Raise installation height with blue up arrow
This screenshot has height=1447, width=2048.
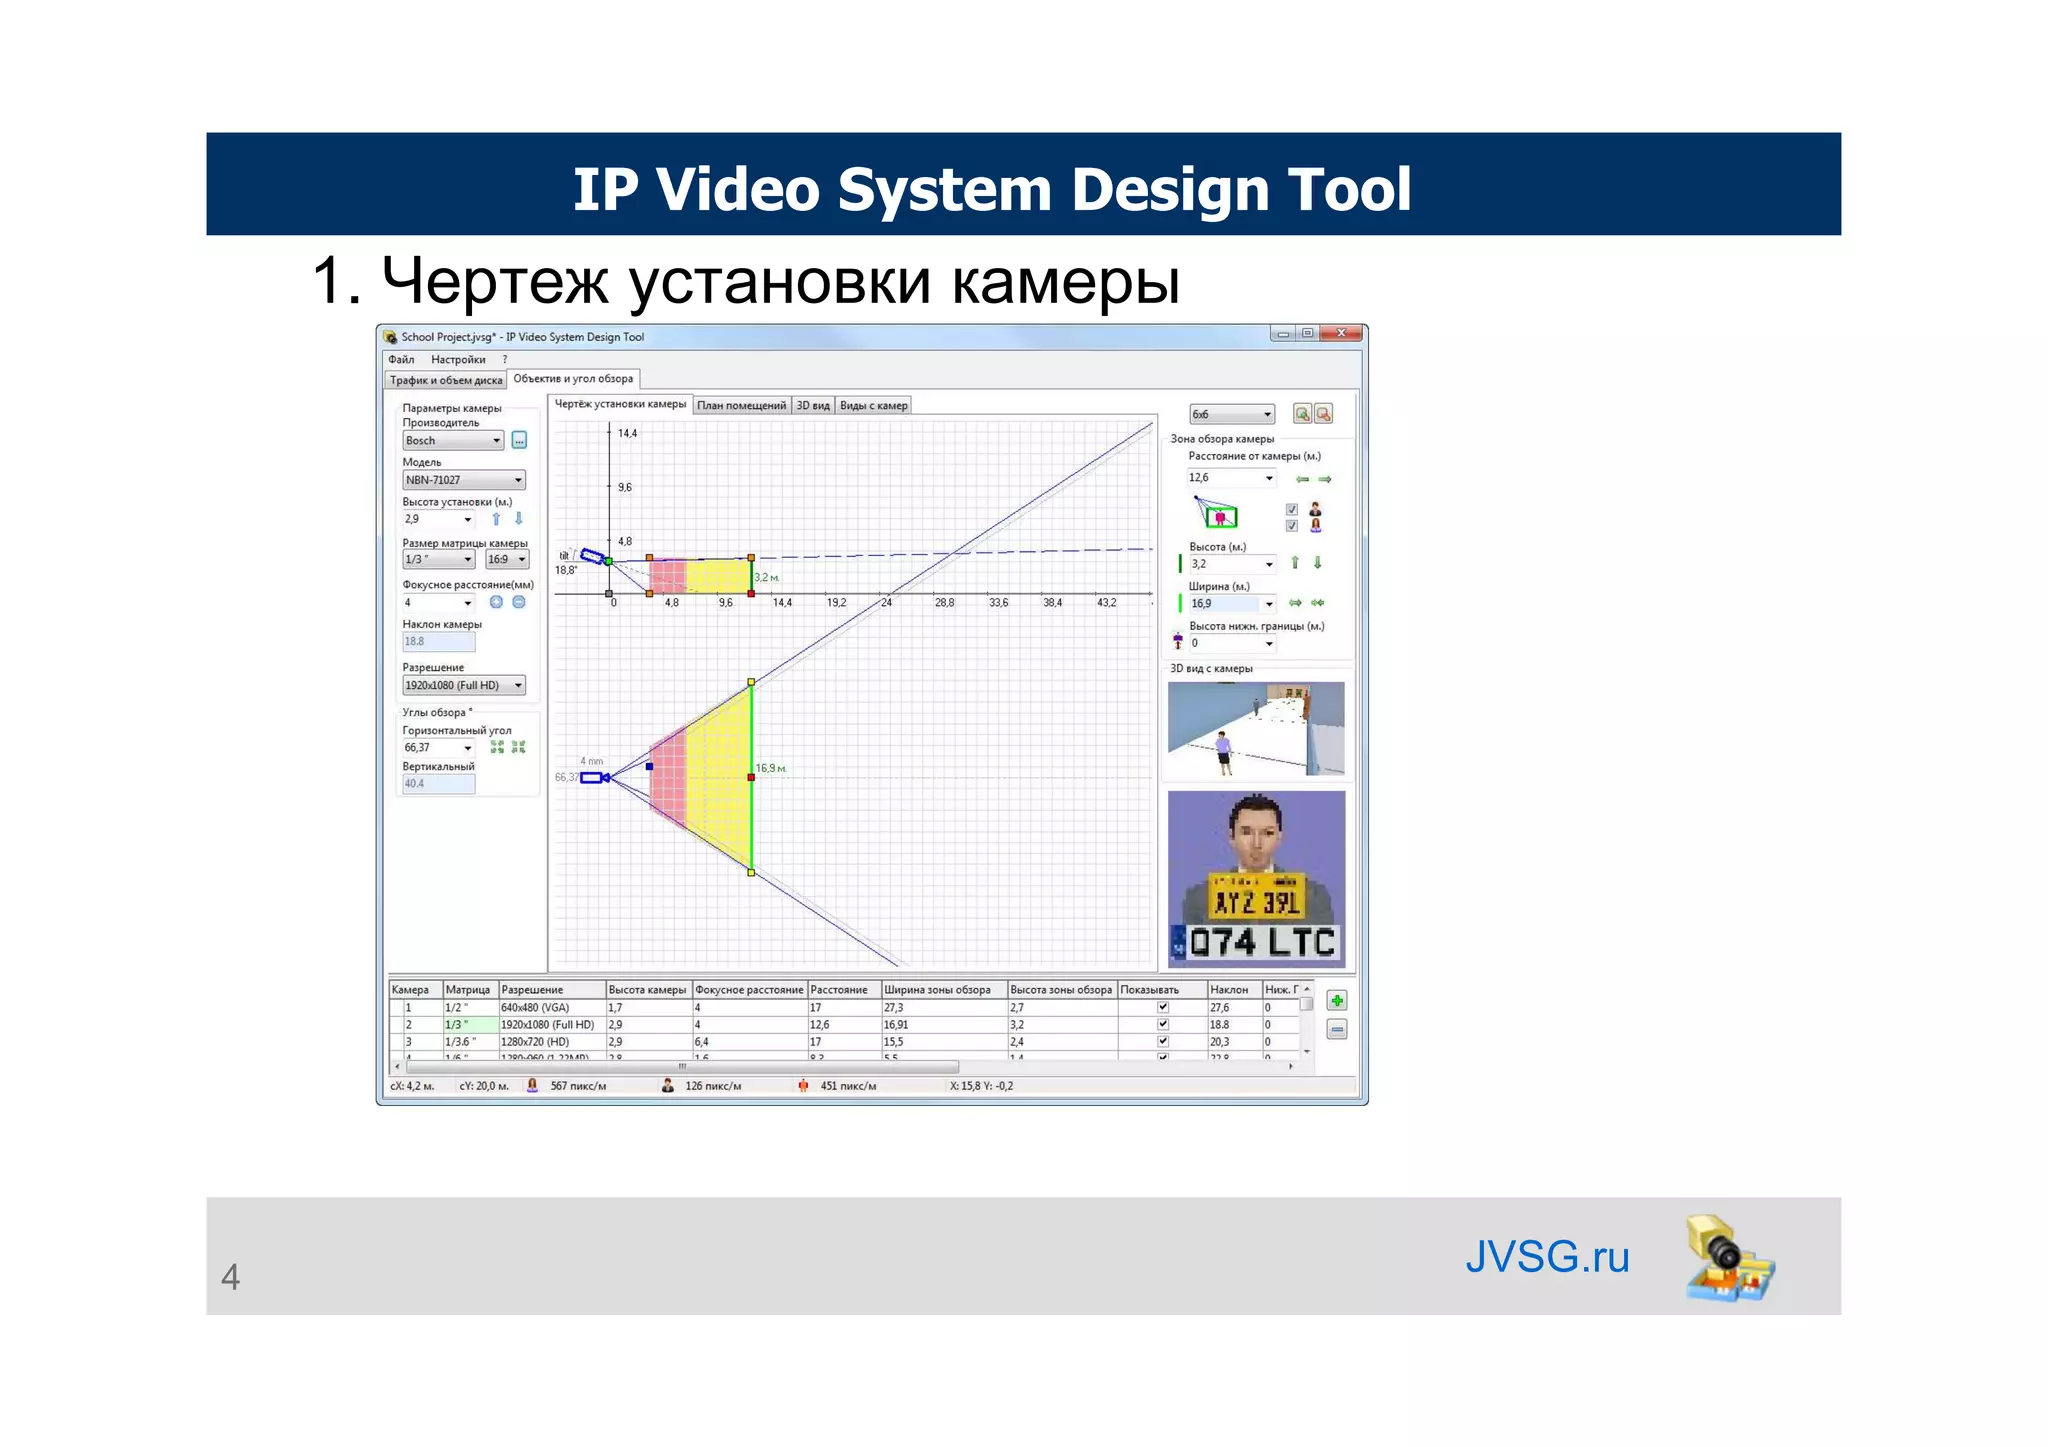496,519
